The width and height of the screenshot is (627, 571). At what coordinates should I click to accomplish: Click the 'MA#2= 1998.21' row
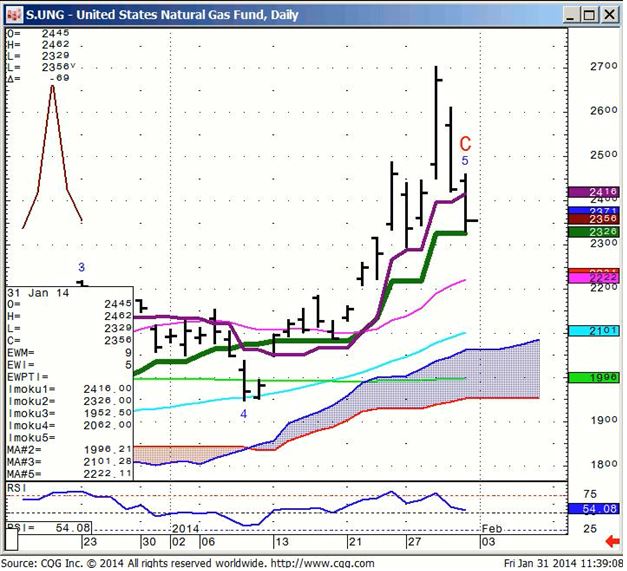click(70, 450)
